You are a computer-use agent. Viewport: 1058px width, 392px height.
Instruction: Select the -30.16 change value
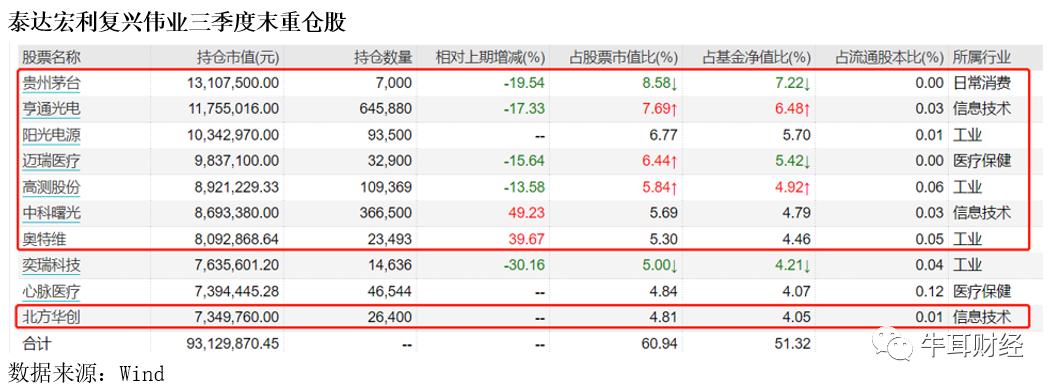click(524, 265)
